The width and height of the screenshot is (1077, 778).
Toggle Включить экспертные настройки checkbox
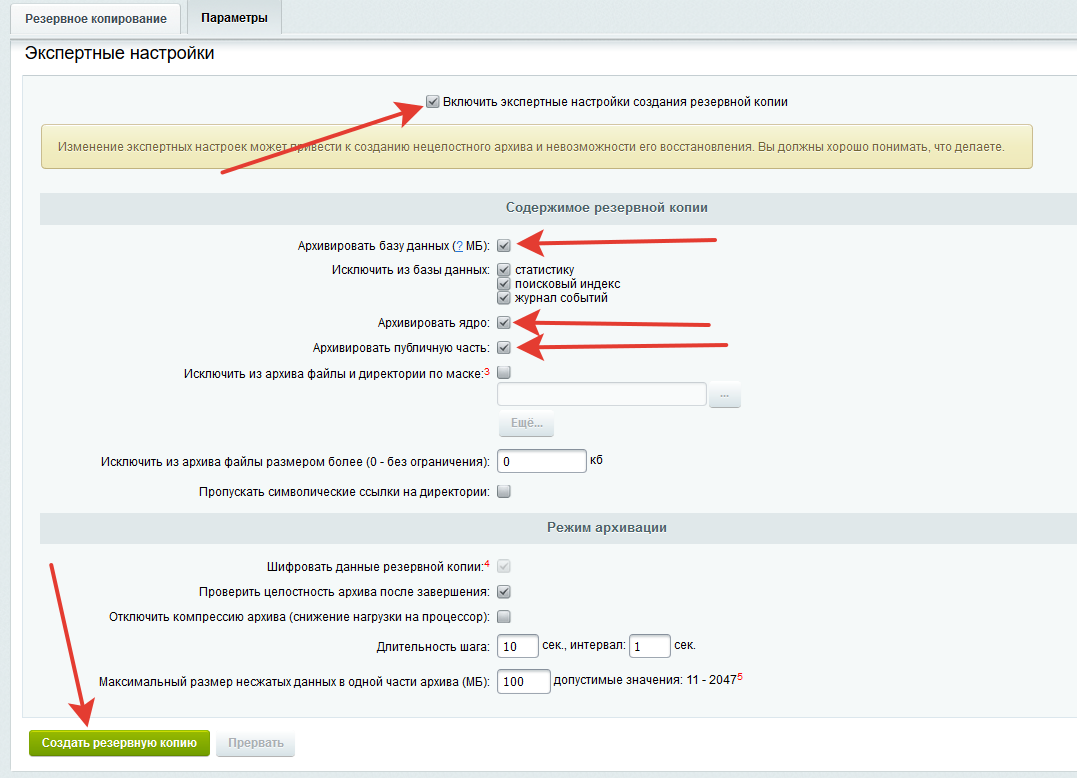pyautogui.click(x=432, y=101)
